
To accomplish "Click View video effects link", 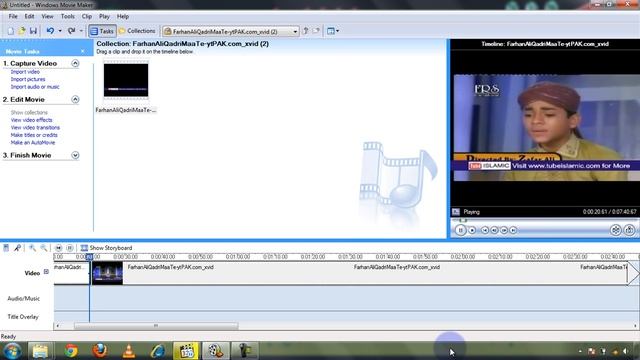I will (31, 120).
